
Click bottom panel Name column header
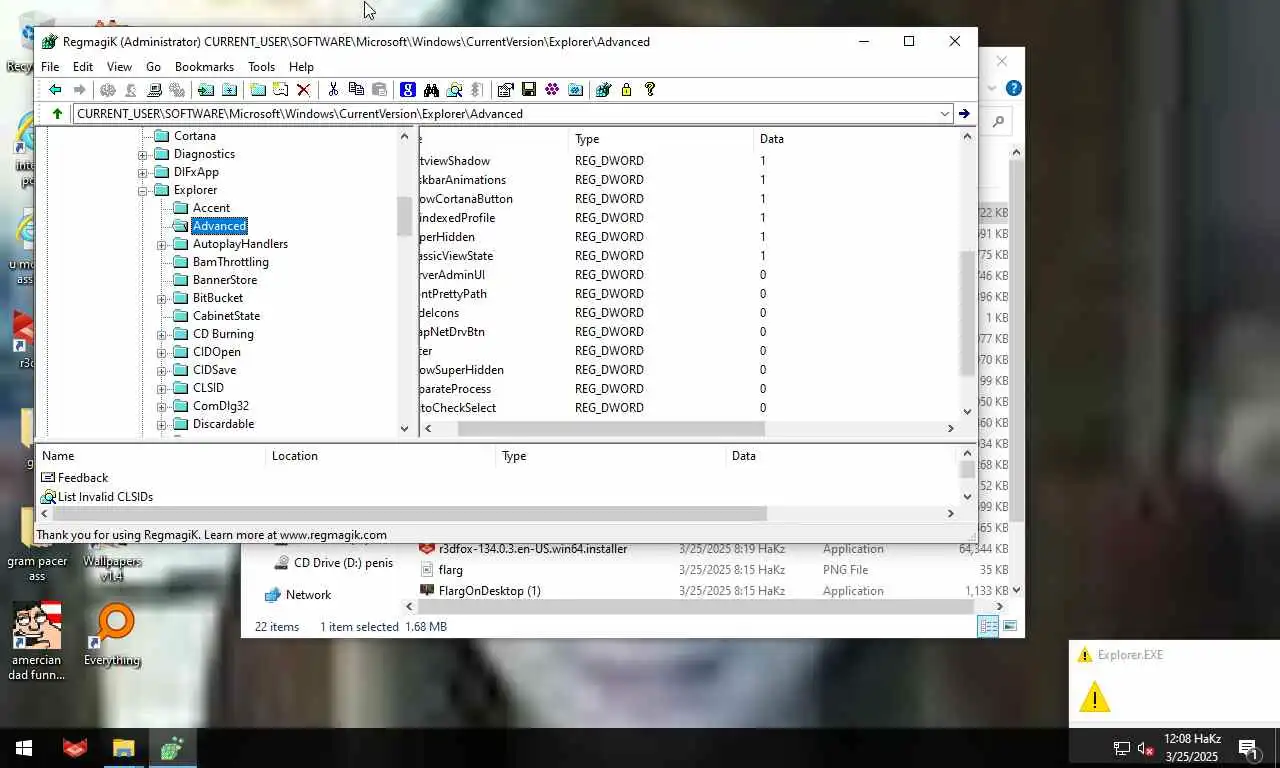151,456
